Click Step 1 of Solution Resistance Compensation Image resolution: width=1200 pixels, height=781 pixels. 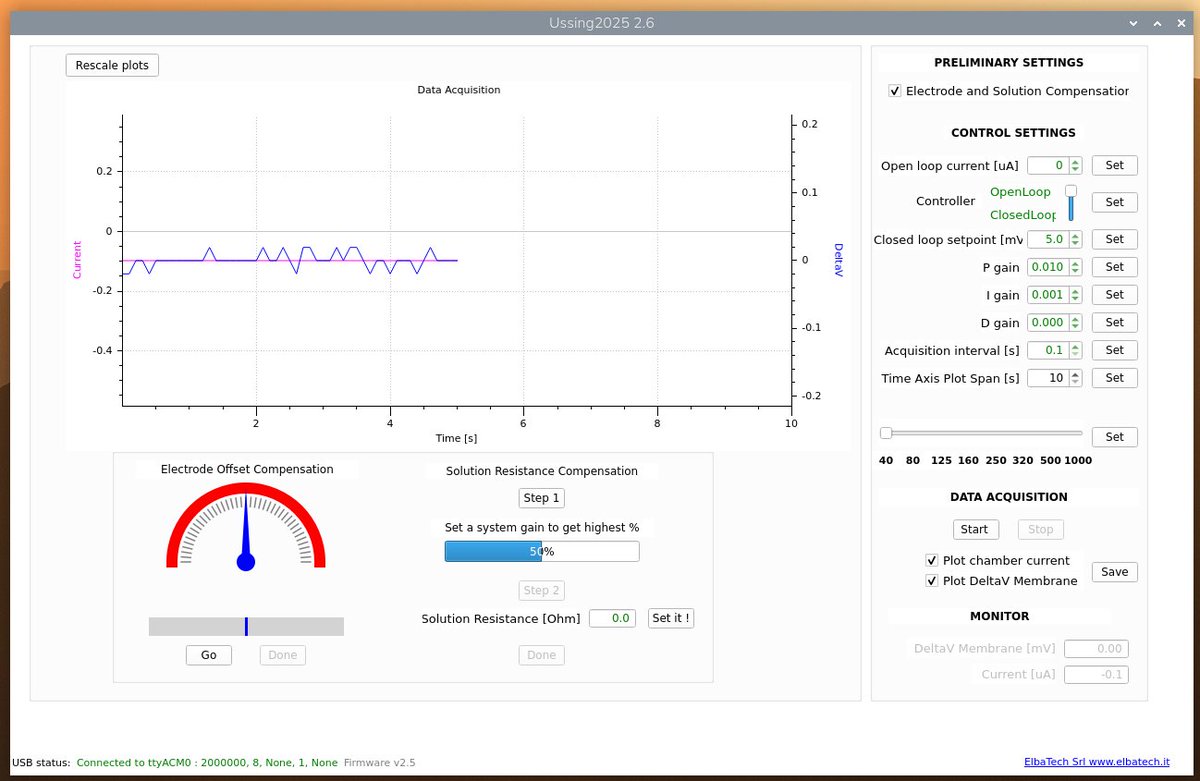pyautogui.click(x=542, y=498)
